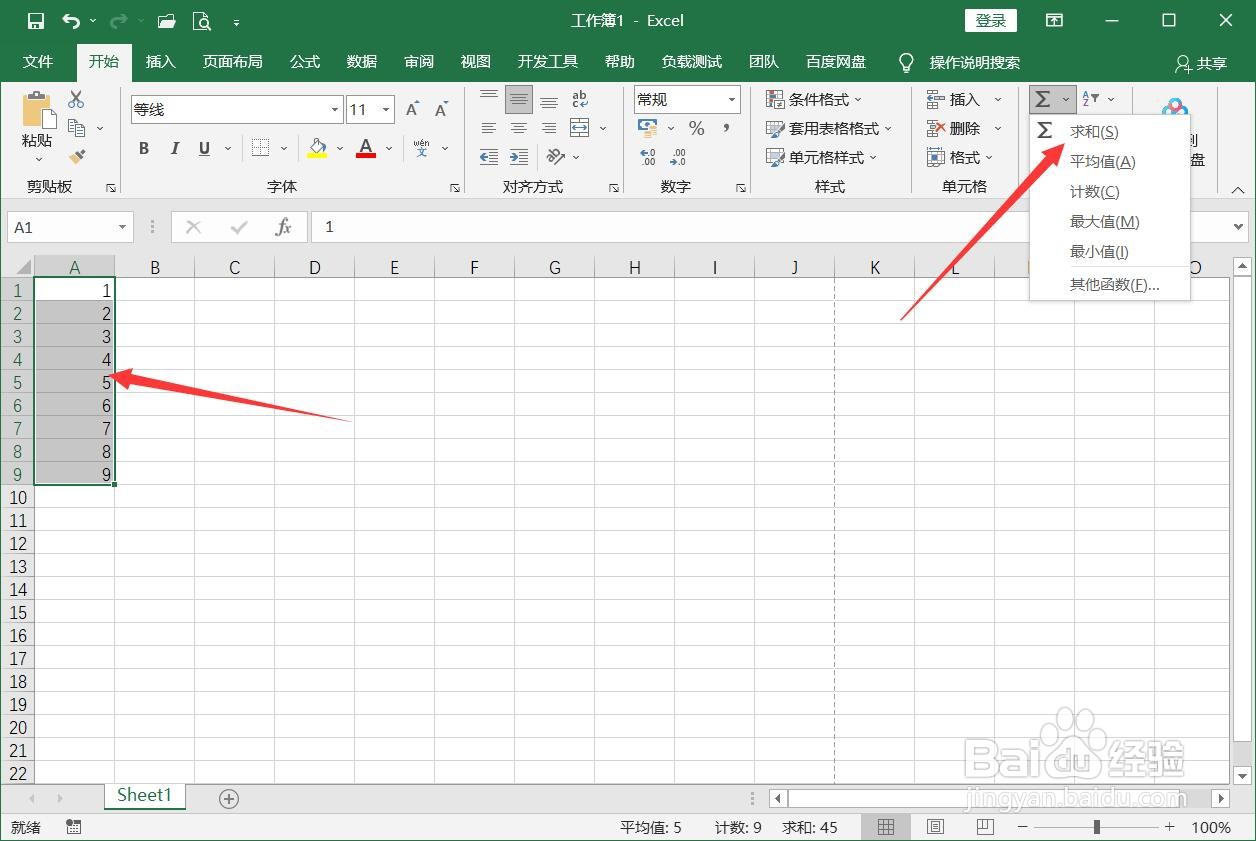
Task: Decrease the font size
Action: pyautogui.click(x=441, y=109)
